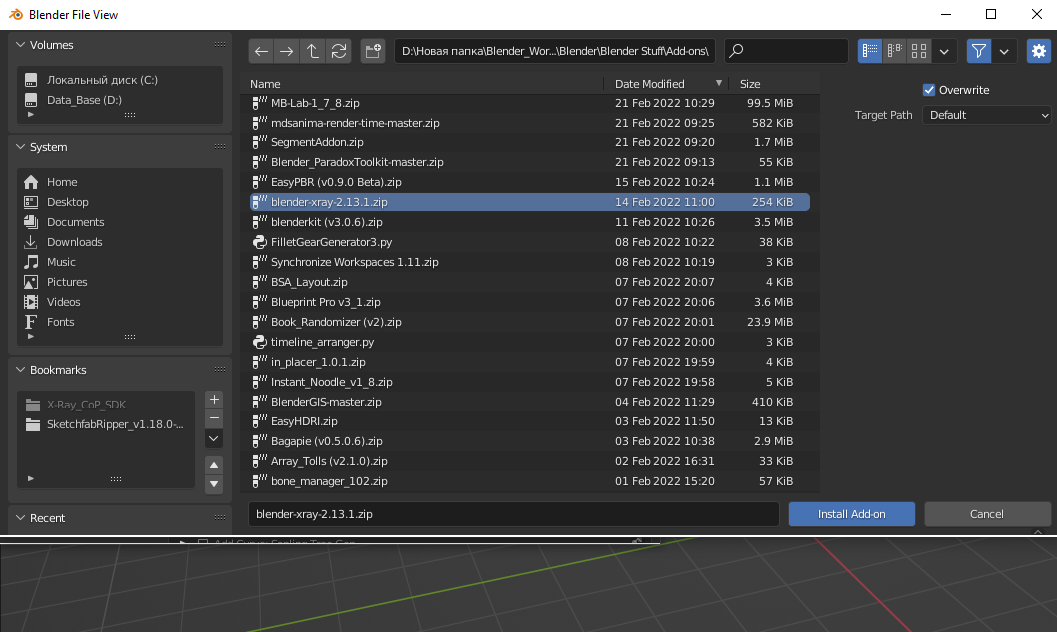This screenshot has height=632, width=1057.
Task: Toggle the options region gear icon
Action: pyautogui.click(x=1039, y=51)
